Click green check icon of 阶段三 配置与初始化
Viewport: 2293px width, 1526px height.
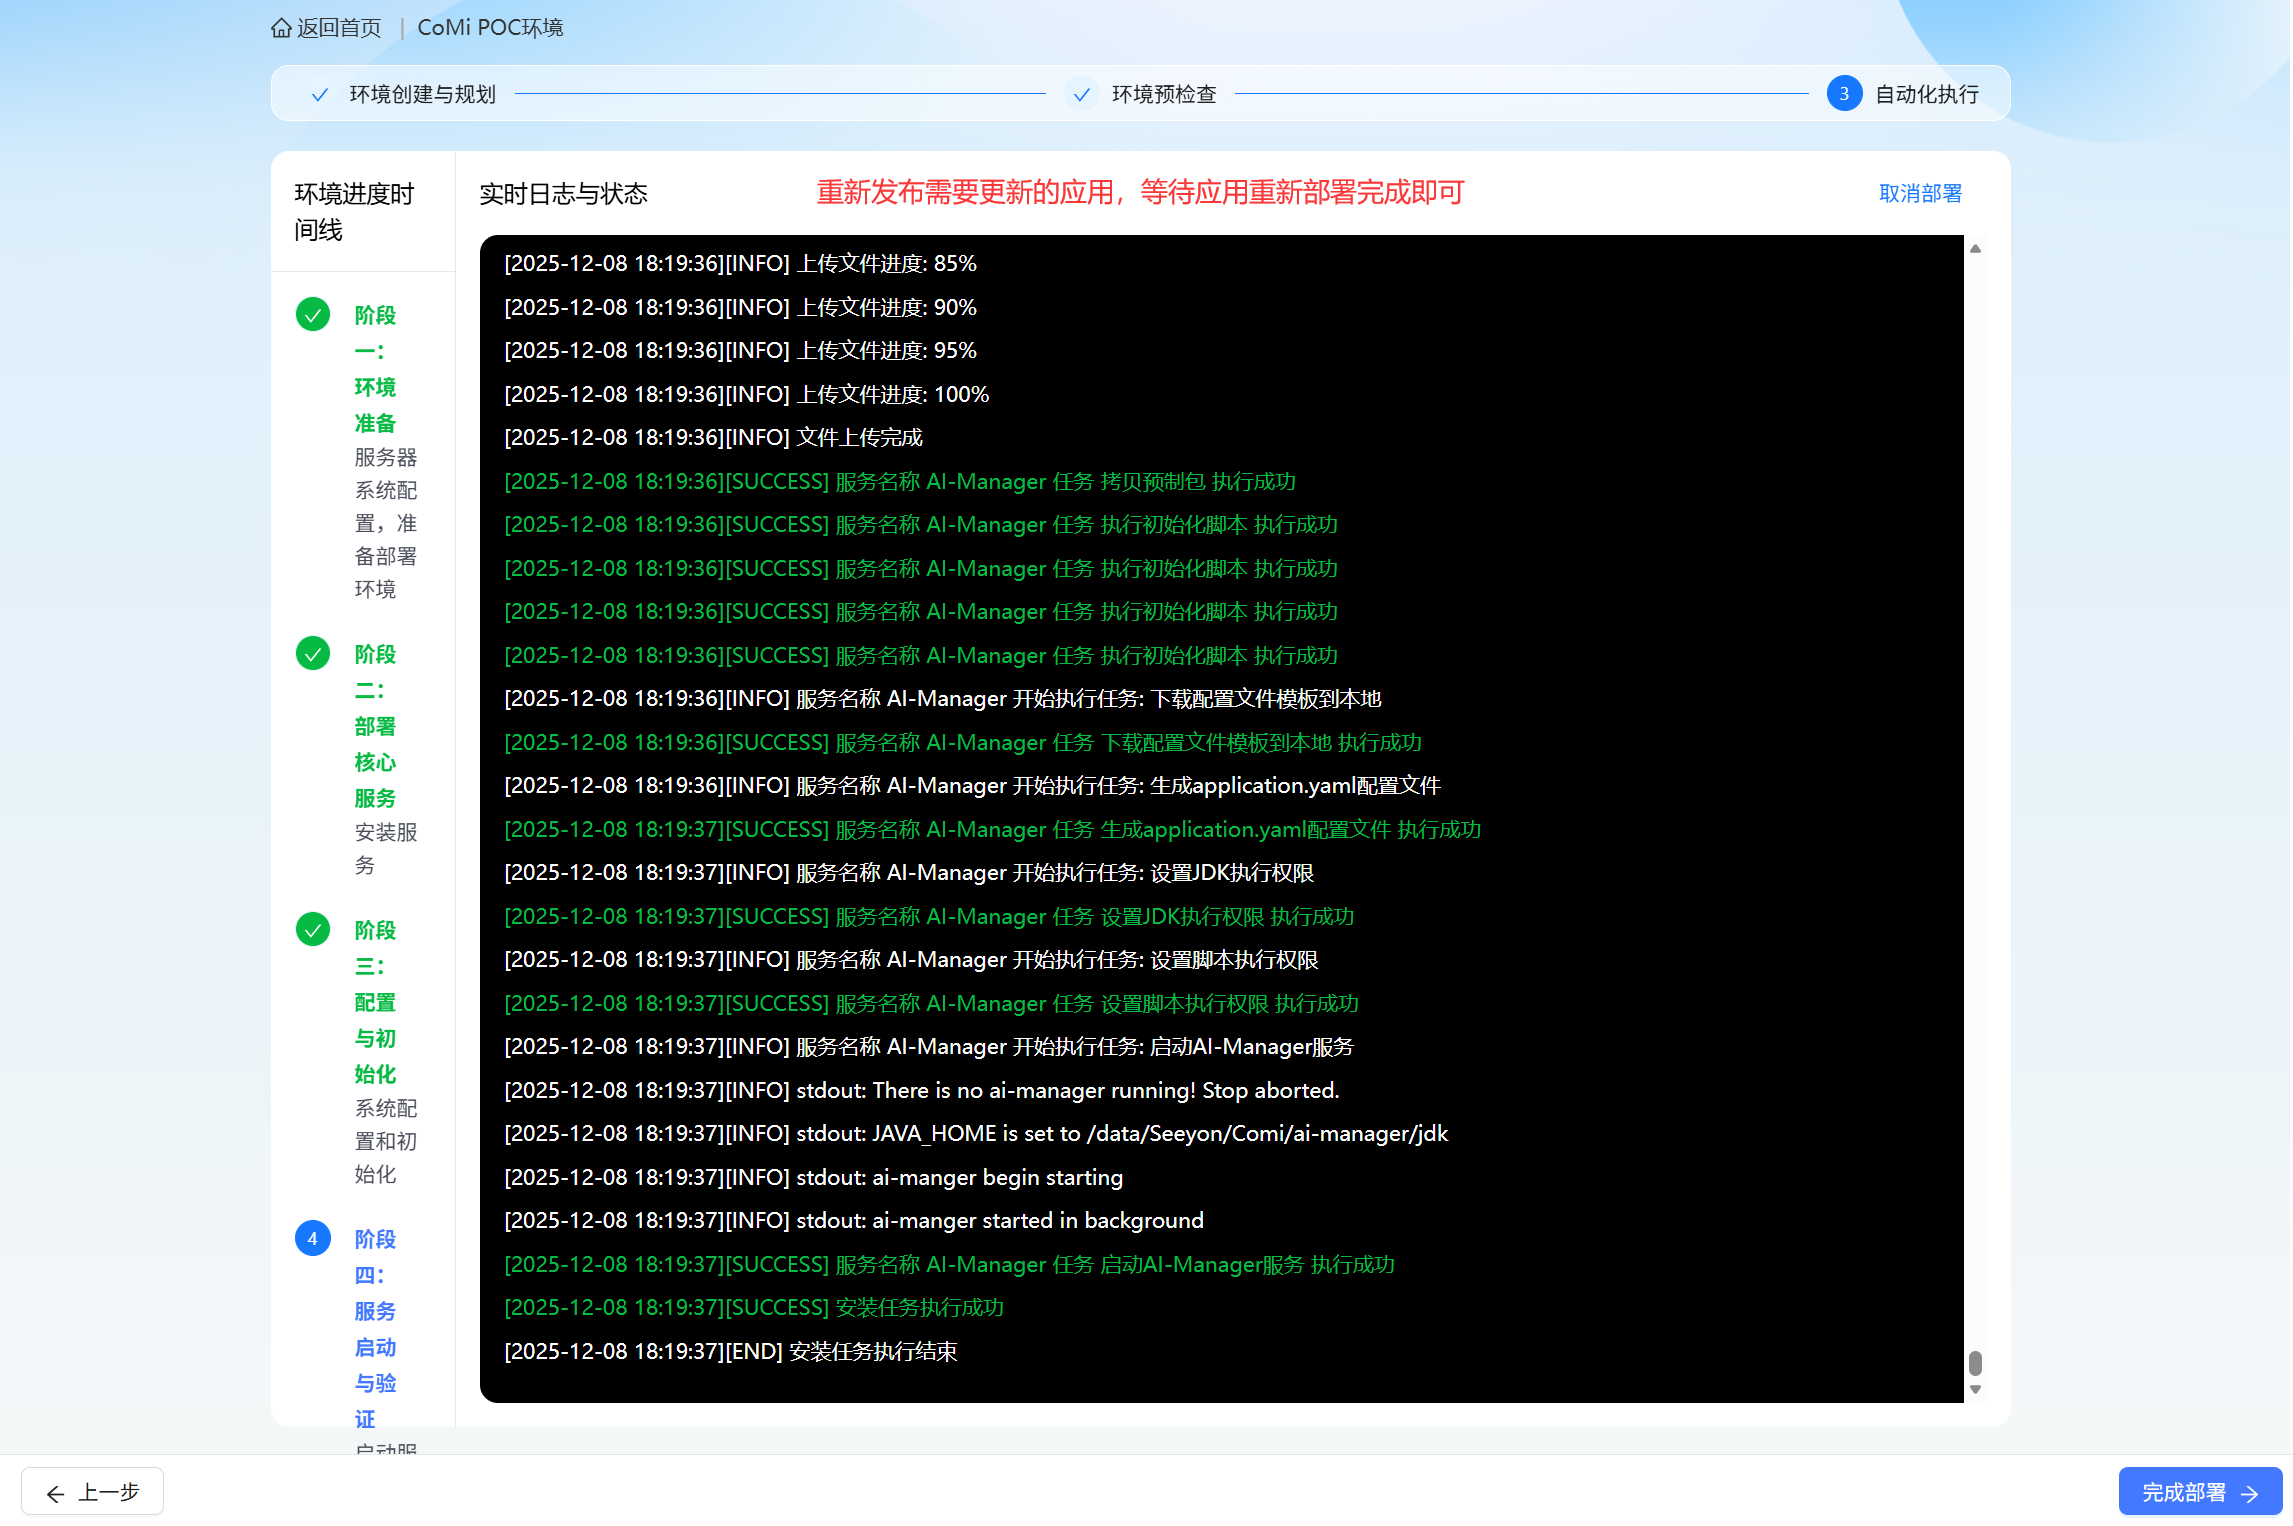313,930
